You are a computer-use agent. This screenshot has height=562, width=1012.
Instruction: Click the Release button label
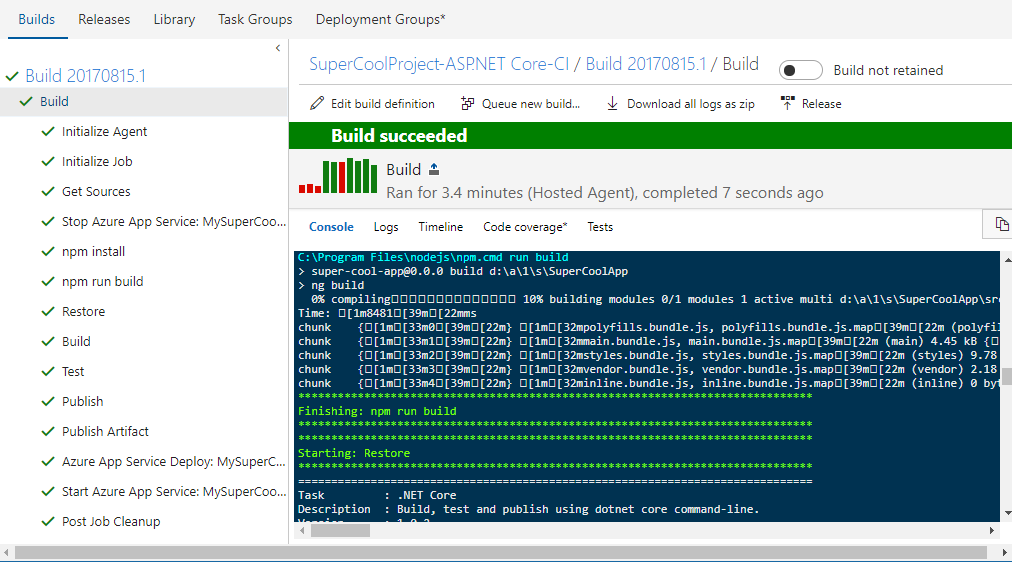[822, 103]
